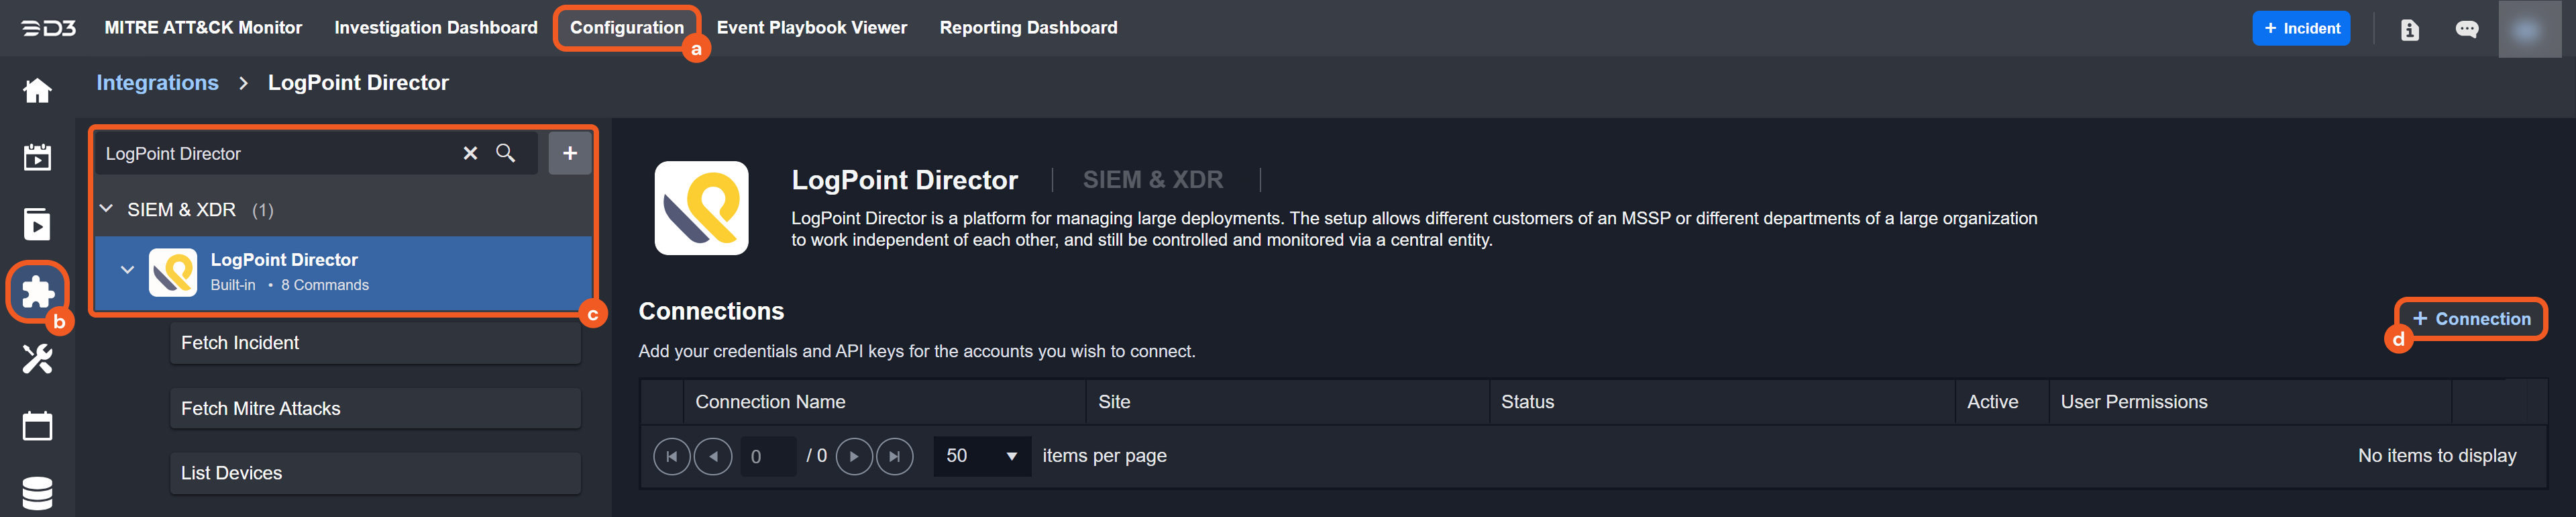
Task: Click the + Connection button
Action: coord(2471,319)
